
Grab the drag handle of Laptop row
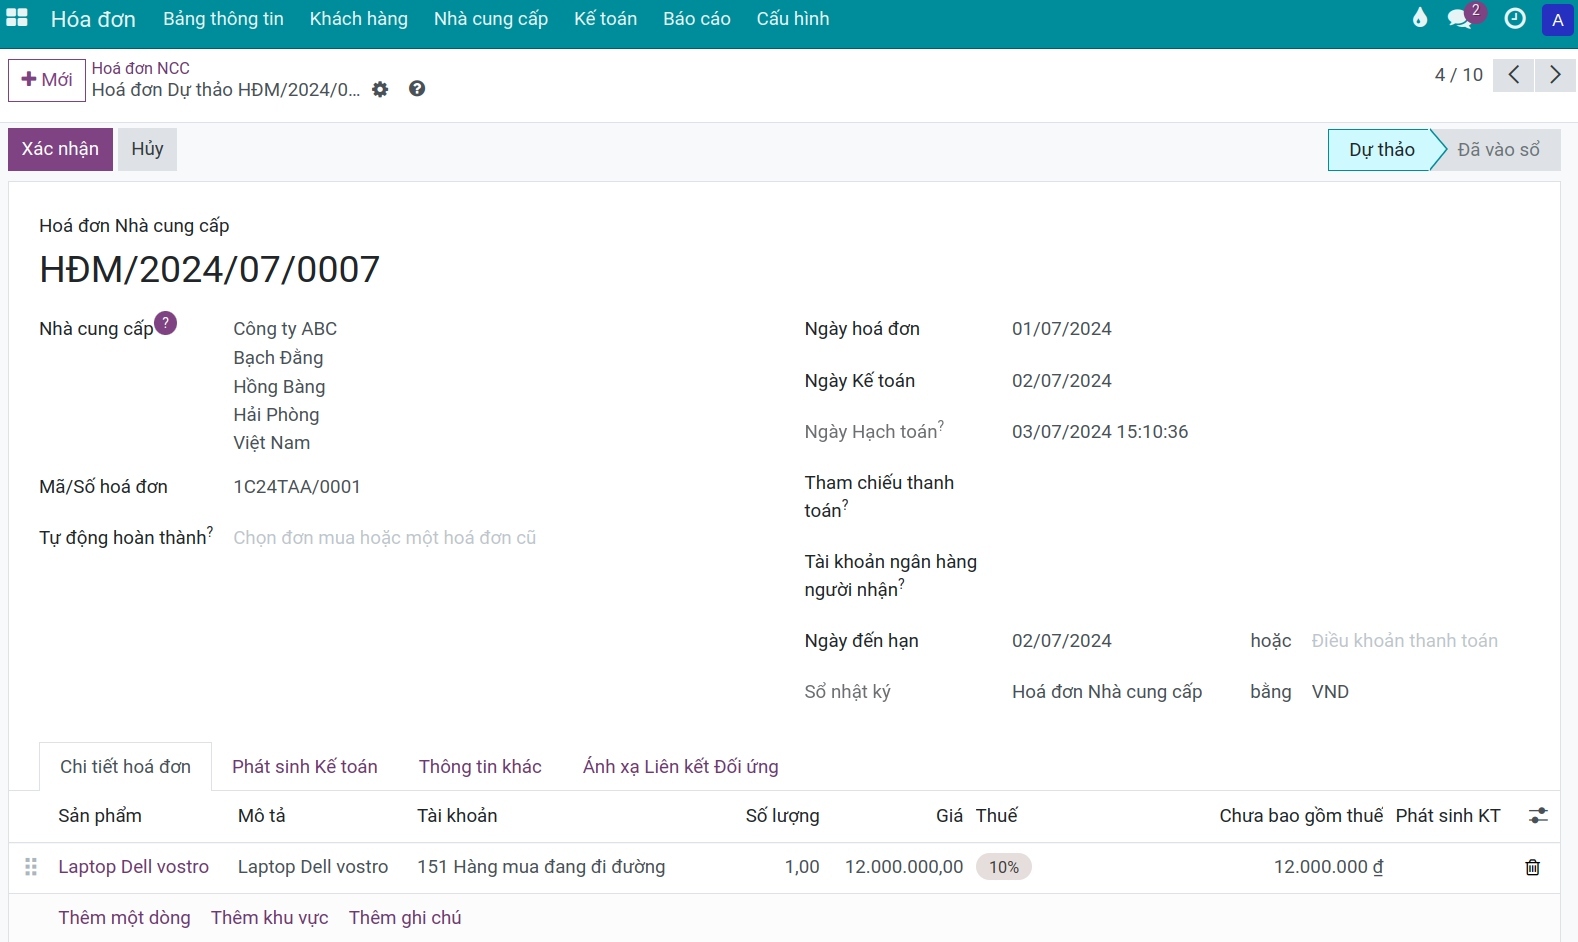pyautogui.click(x=31, y=867)
